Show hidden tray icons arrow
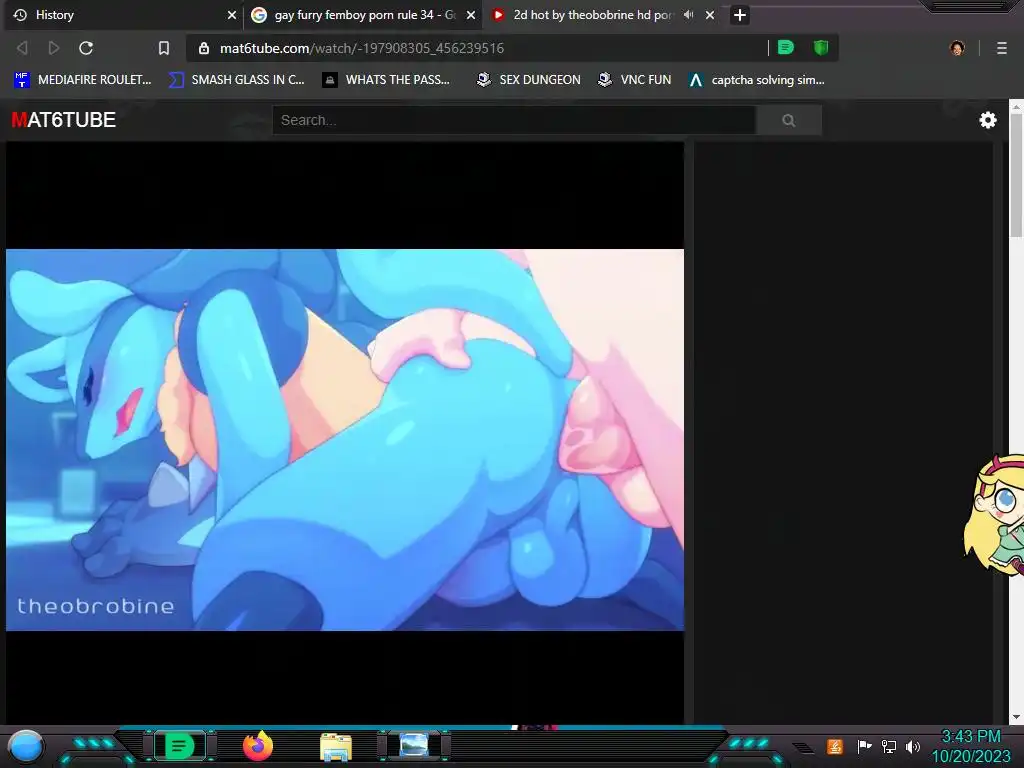Image resolution: width=1024 pixels, height=768 pixels. pyautogui.click(x=805, y=748)
